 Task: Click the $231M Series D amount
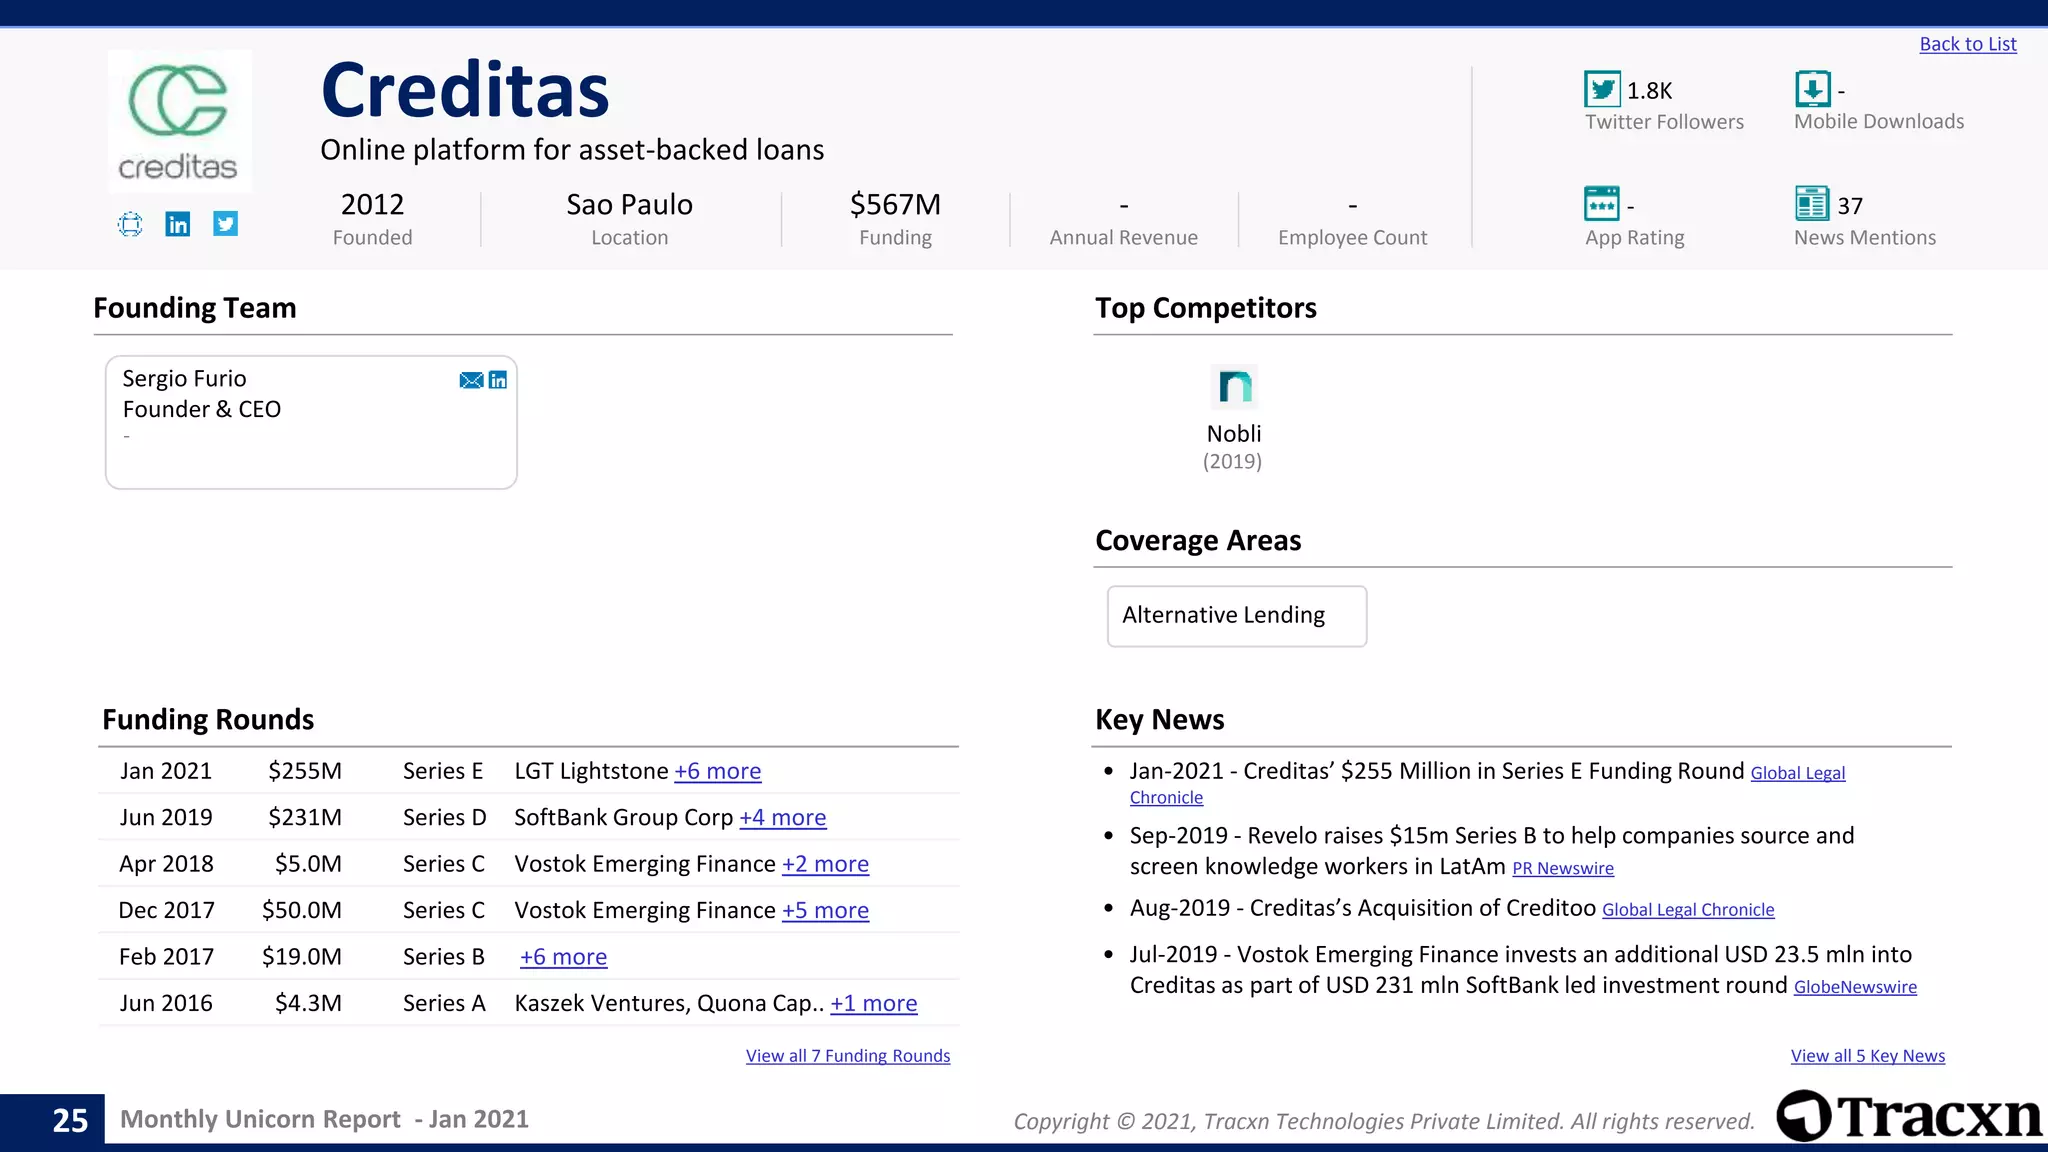[305, 817]
